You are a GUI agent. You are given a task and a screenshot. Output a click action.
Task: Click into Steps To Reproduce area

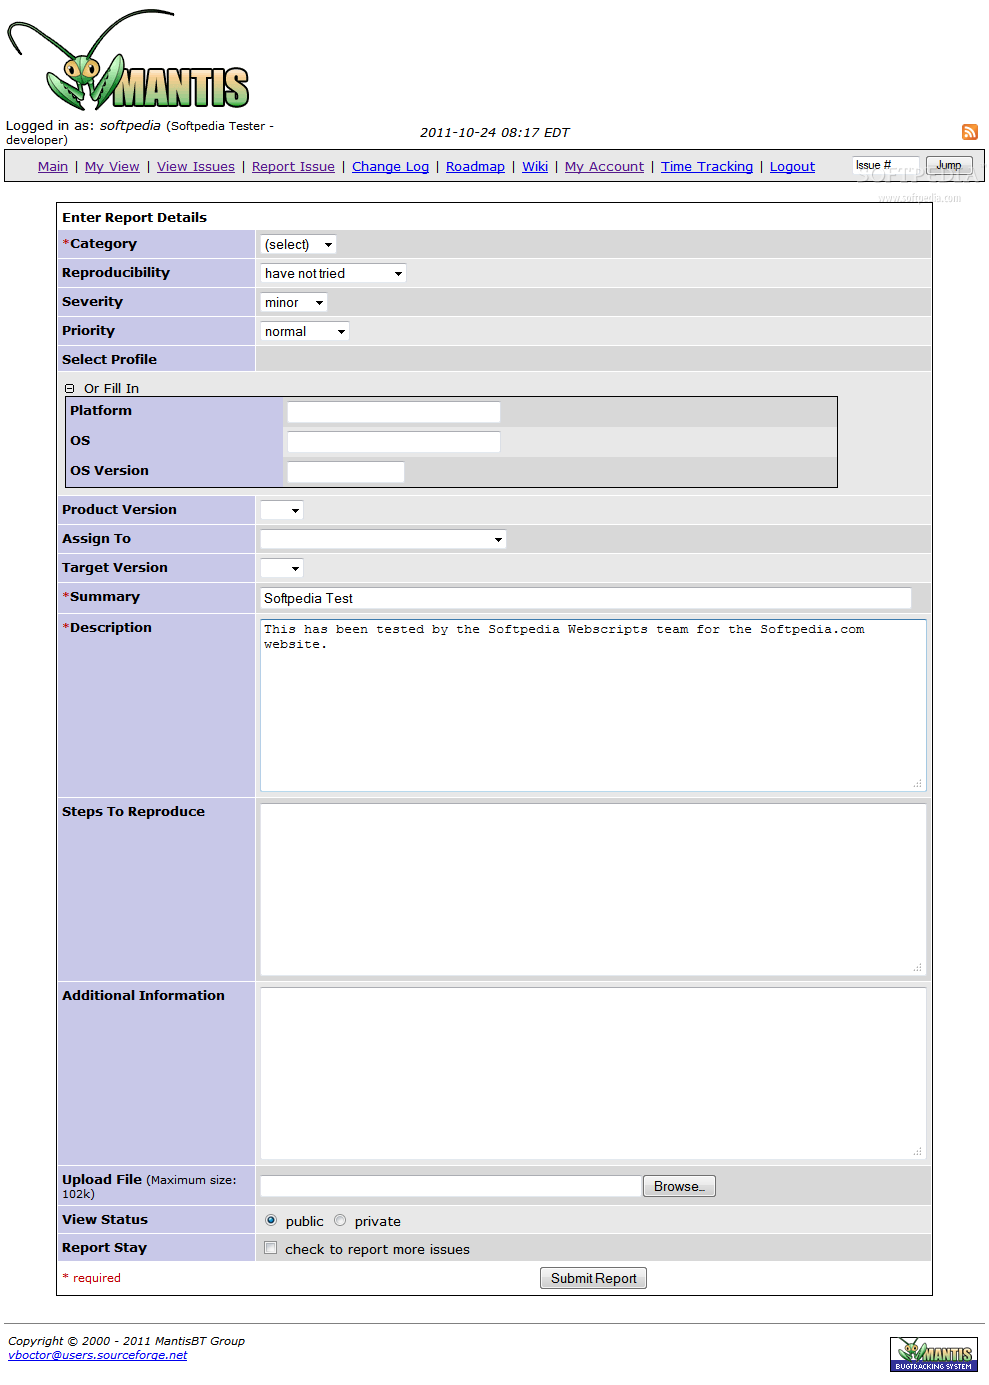coord(593,889)
